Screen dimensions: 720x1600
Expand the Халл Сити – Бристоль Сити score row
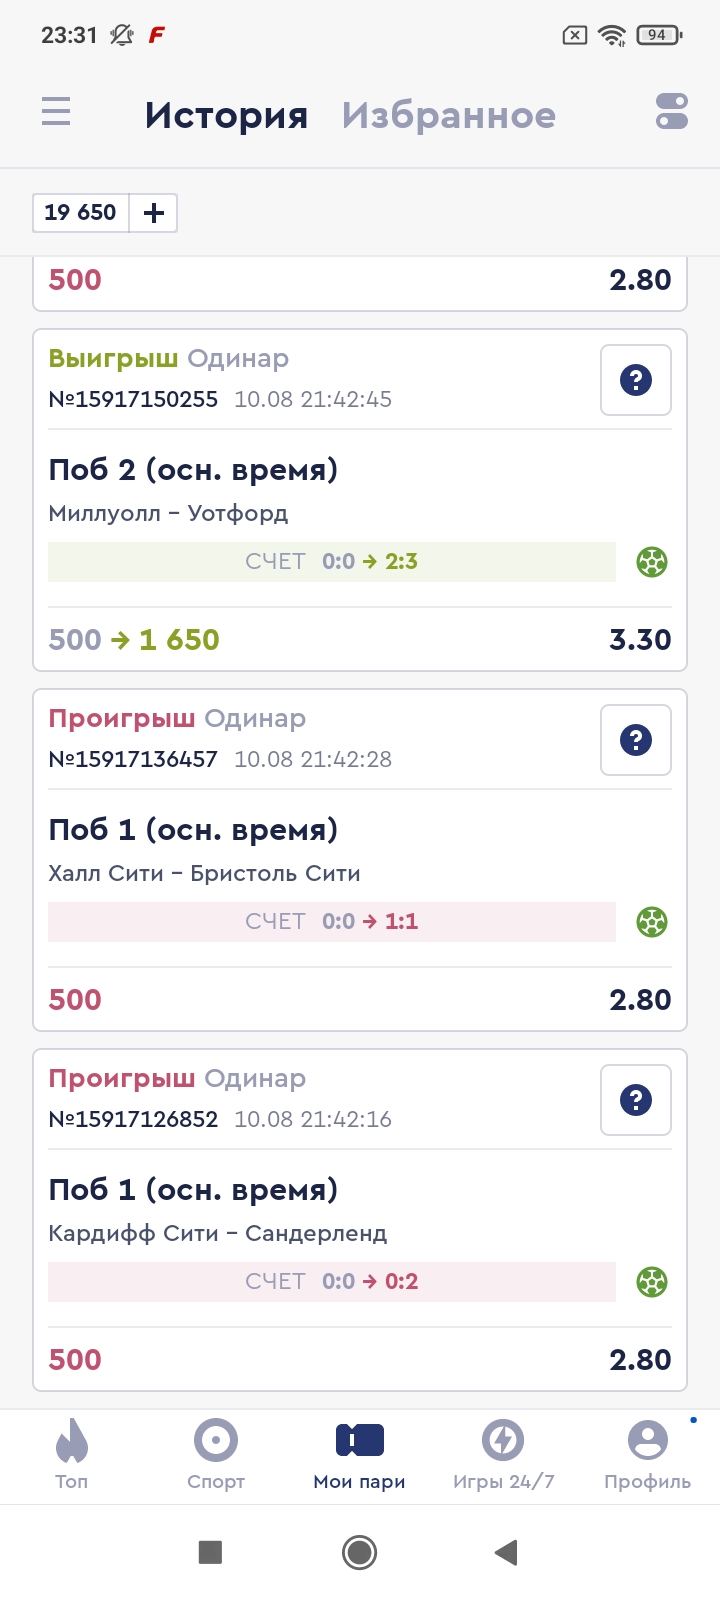(x=332, y=922)
